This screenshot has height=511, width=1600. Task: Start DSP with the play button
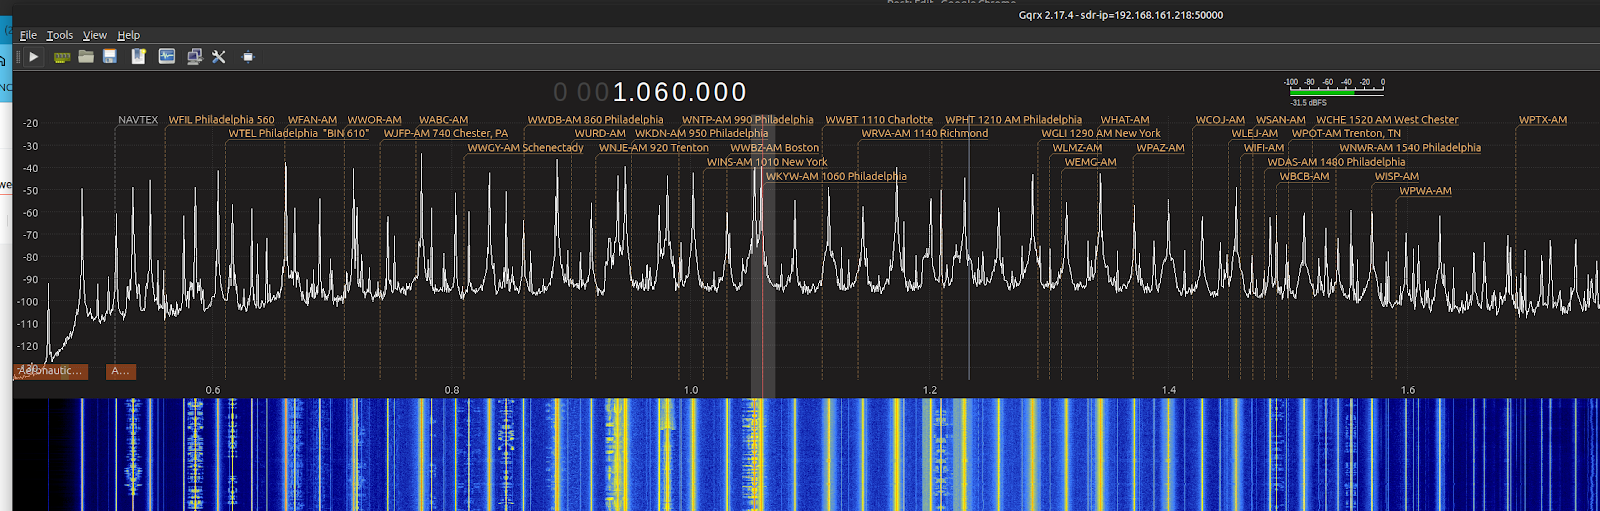point(34,57)
